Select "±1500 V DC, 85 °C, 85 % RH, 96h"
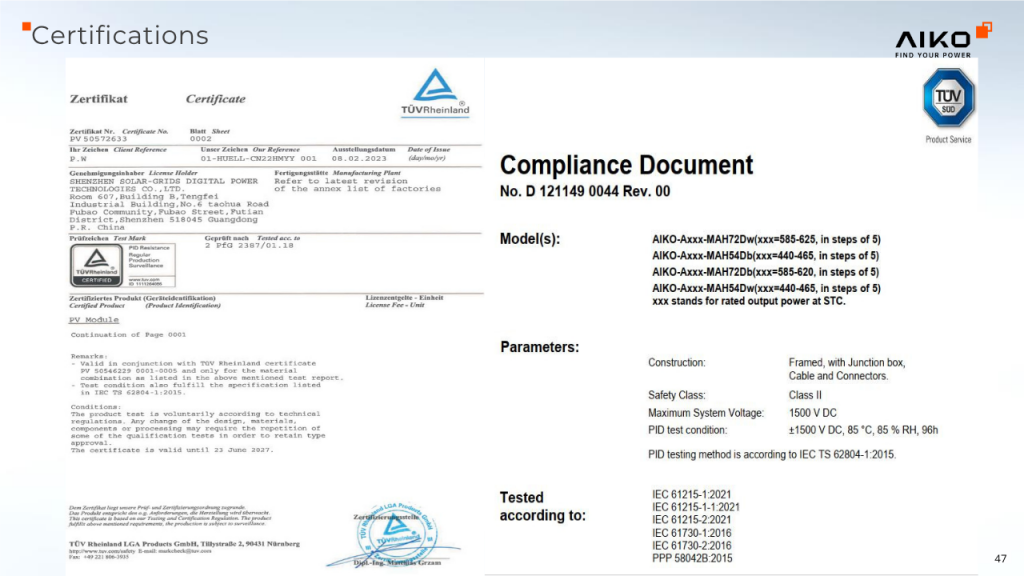 click(863, 430)
